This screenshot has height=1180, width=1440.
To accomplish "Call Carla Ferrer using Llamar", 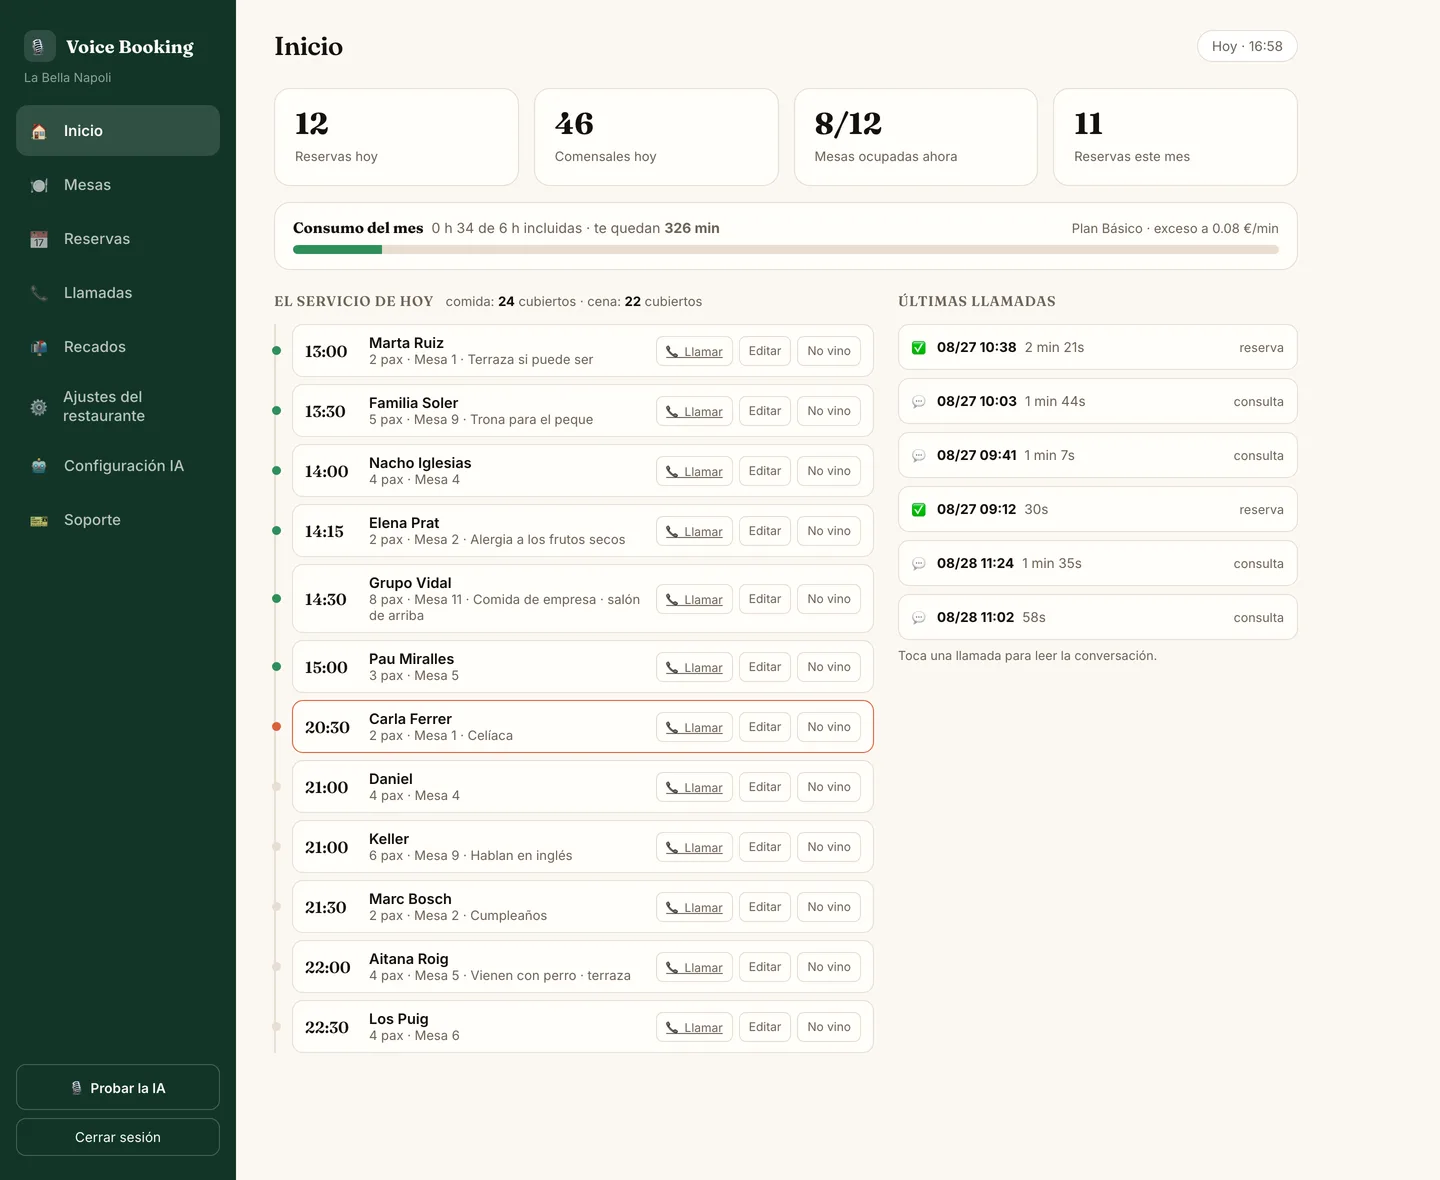I will coord(694,727).
